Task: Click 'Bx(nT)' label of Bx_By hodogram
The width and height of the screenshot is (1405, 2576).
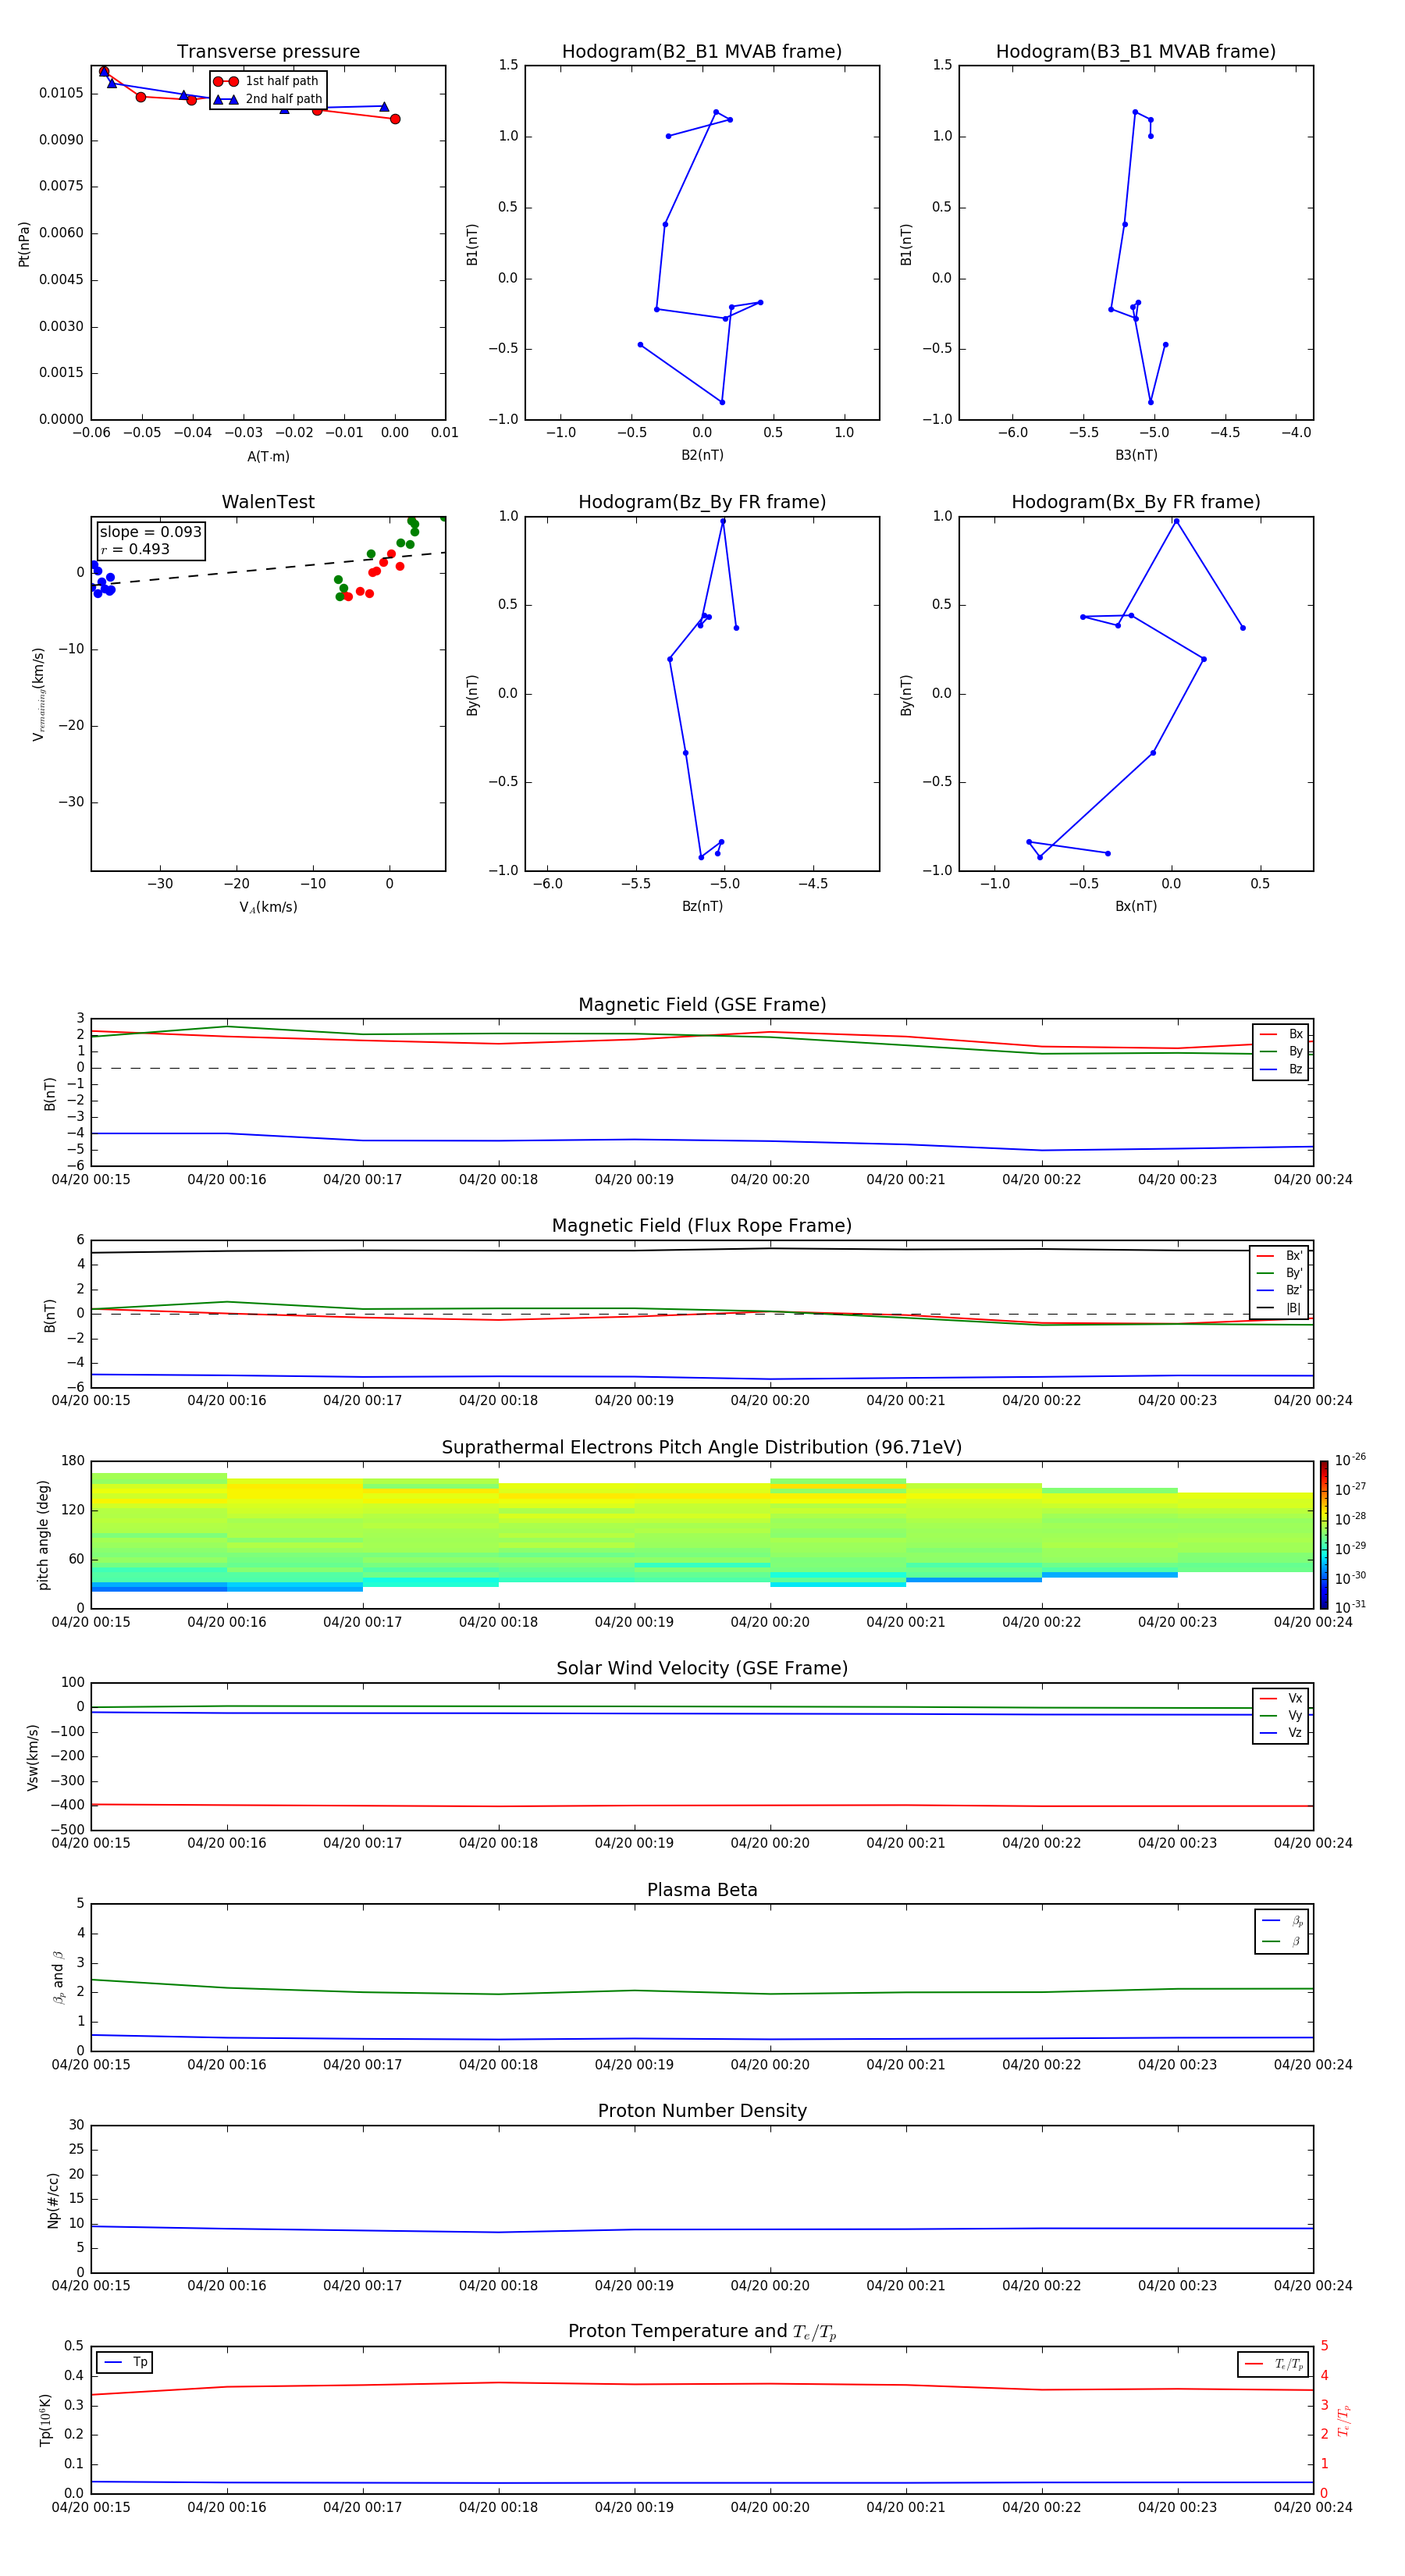Action: point(1136,906)
